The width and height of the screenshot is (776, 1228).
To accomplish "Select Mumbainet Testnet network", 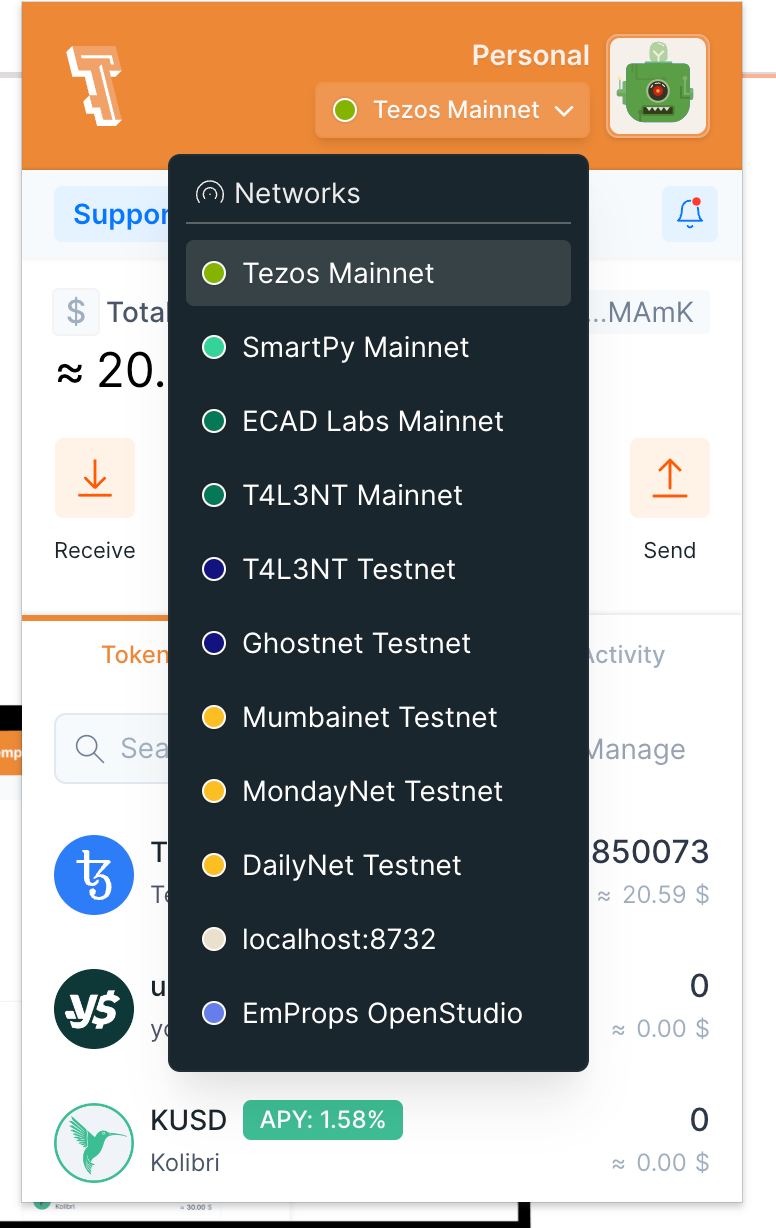I will pos(378,717).
